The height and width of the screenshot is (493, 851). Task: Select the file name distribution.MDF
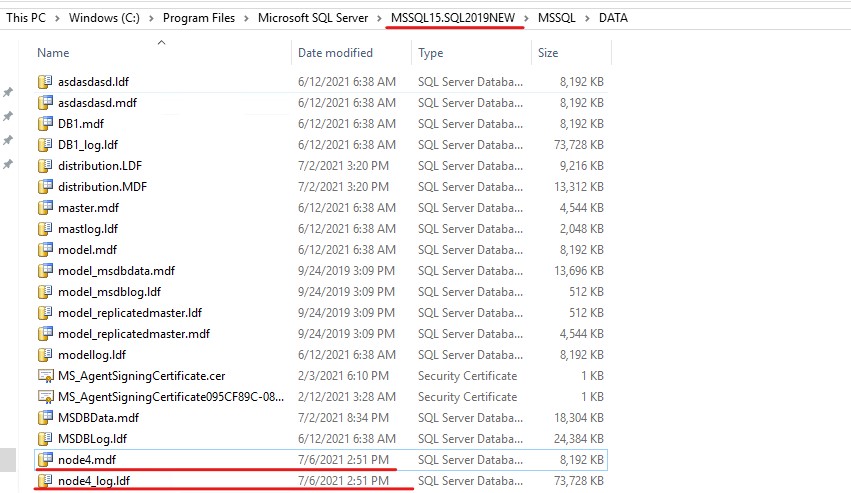click(103, 187)
